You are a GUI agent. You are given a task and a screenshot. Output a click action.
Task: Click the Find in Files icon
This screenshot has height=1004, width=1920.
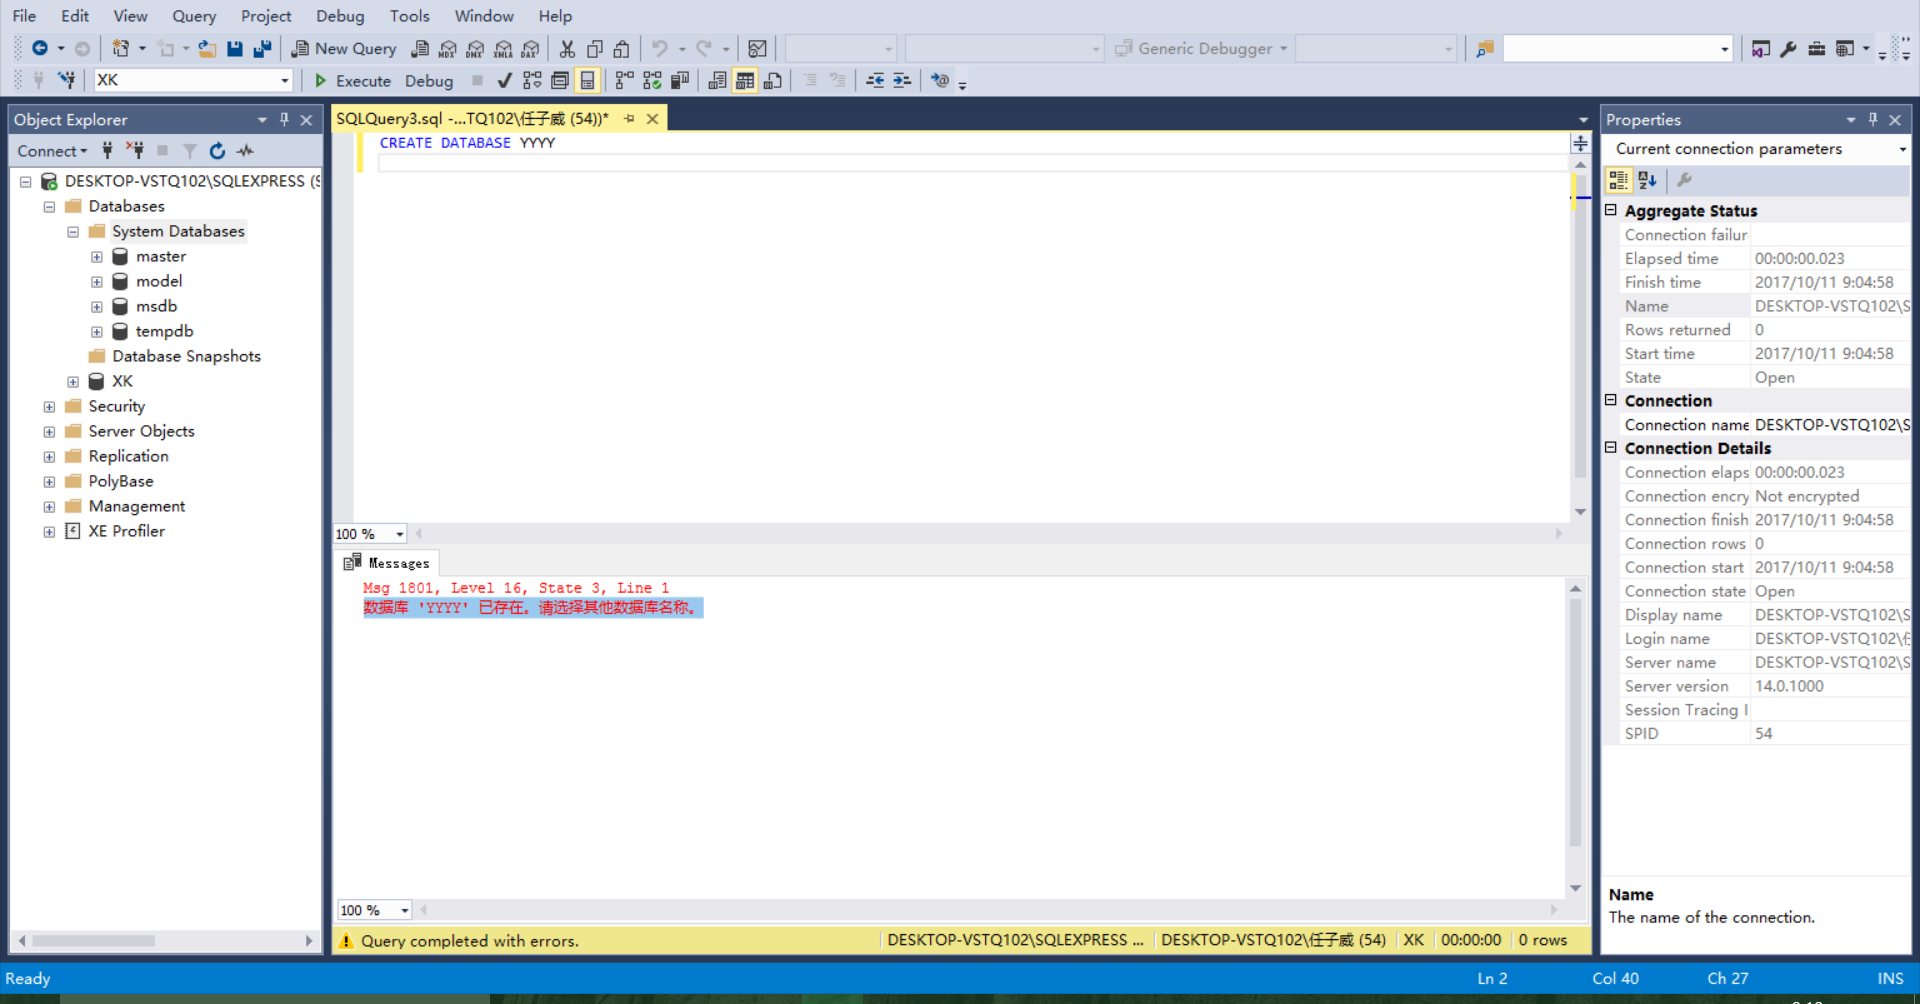[1485, 48]
